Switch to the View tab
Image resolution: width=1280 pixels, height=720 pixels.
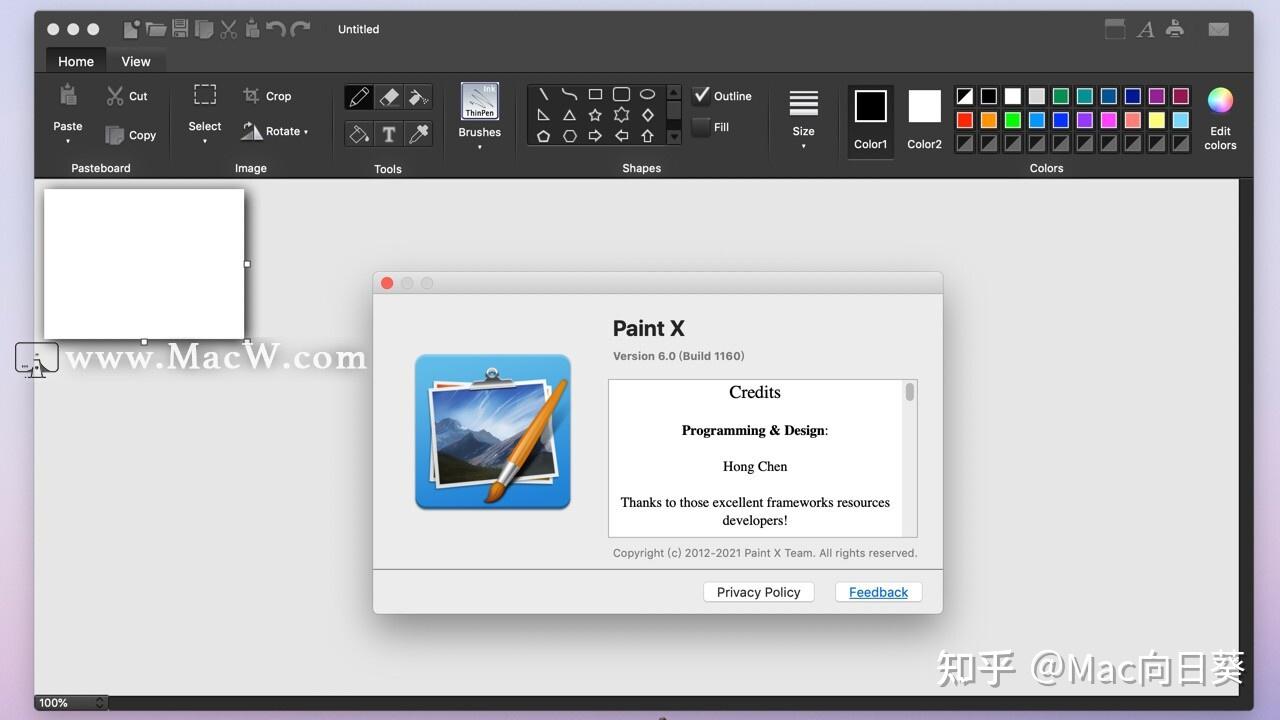click(135, 61)
